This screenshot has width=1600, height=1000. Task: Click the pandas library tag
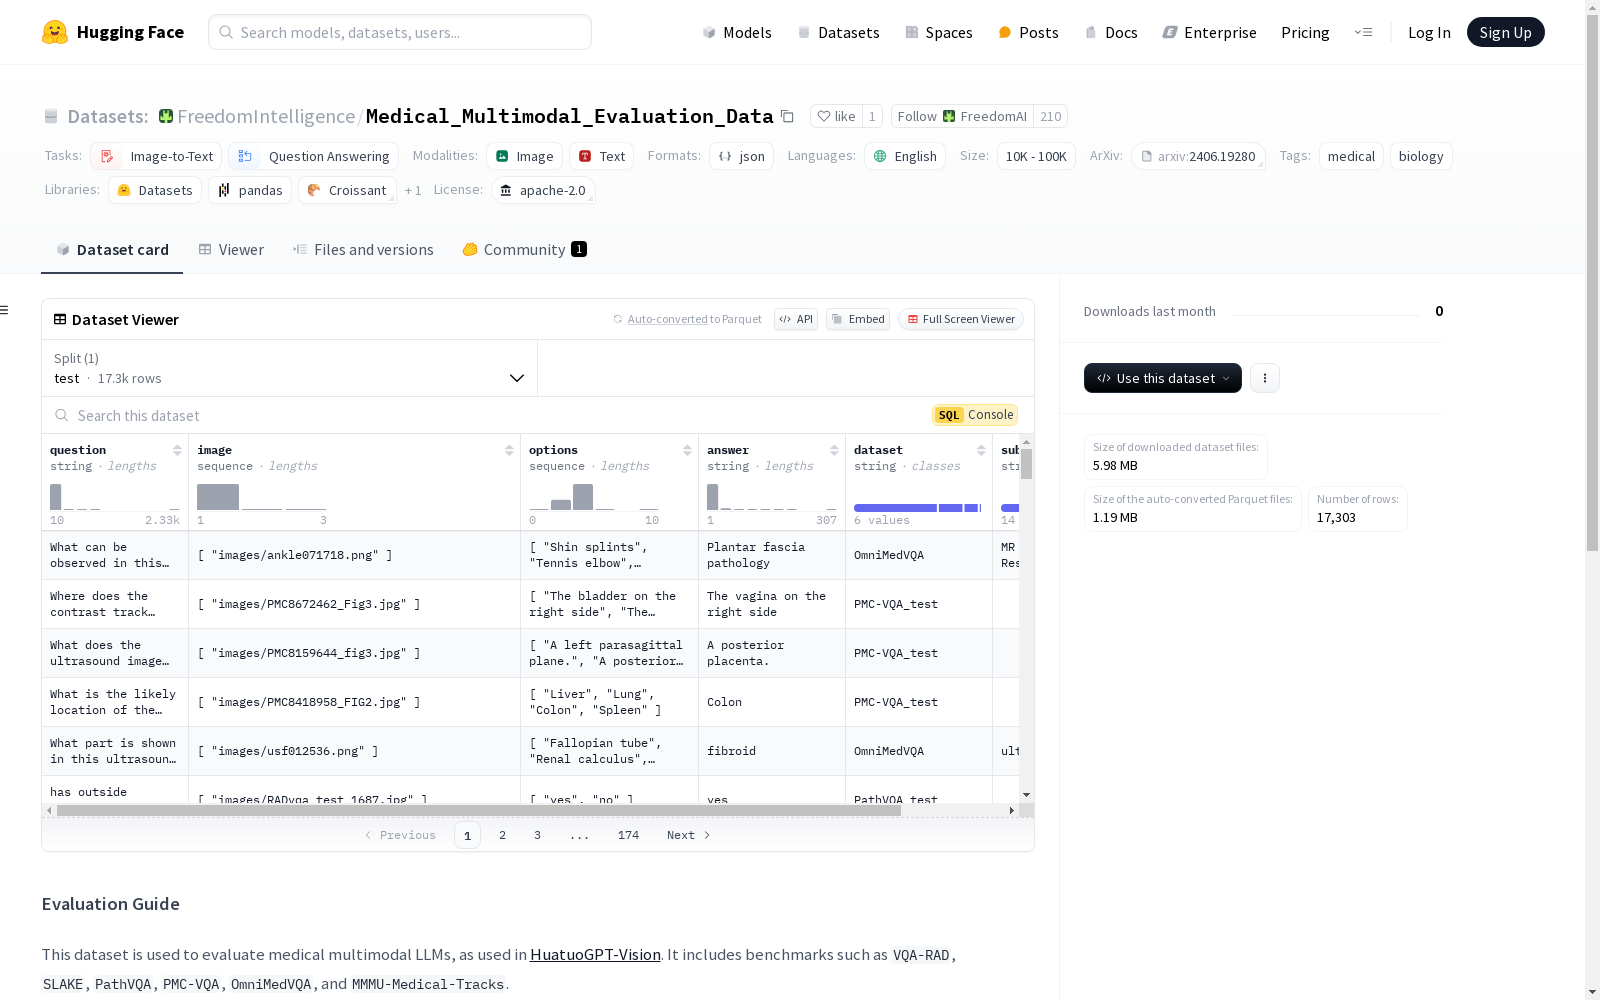click(x=250, y=190)
